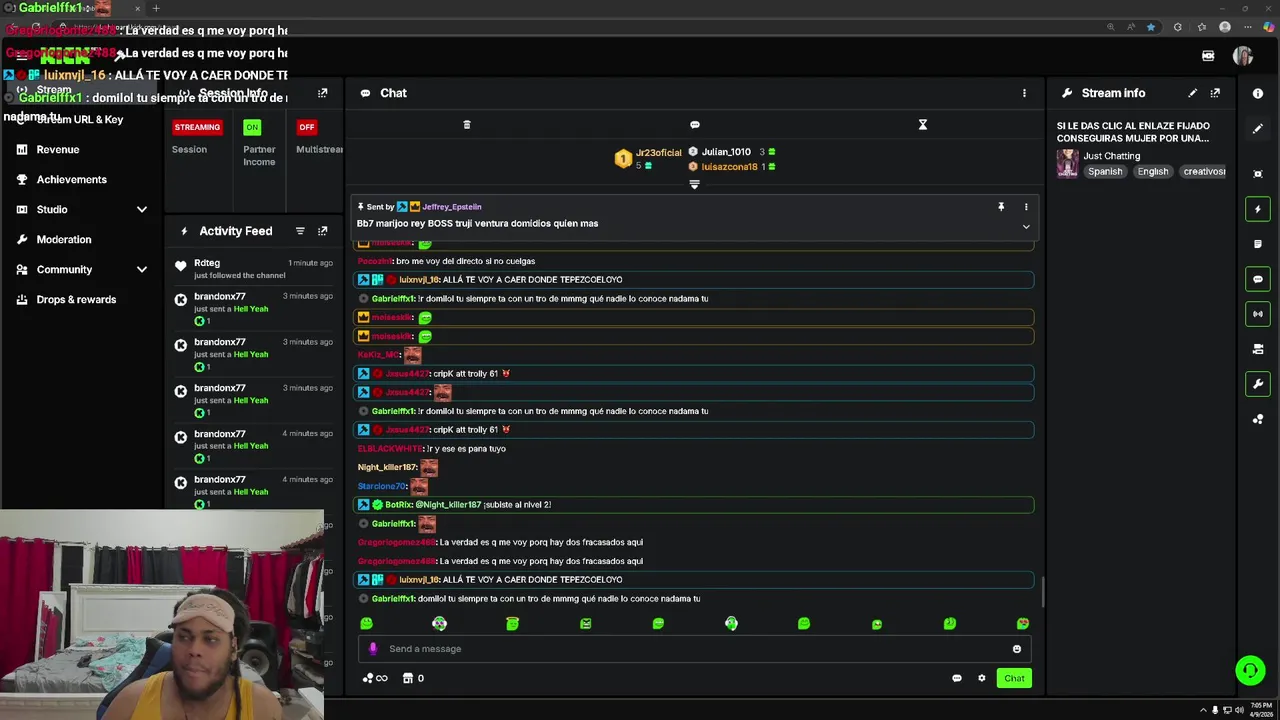
Task: Expand the Studio chevron arrow
Action: [142, 209]
